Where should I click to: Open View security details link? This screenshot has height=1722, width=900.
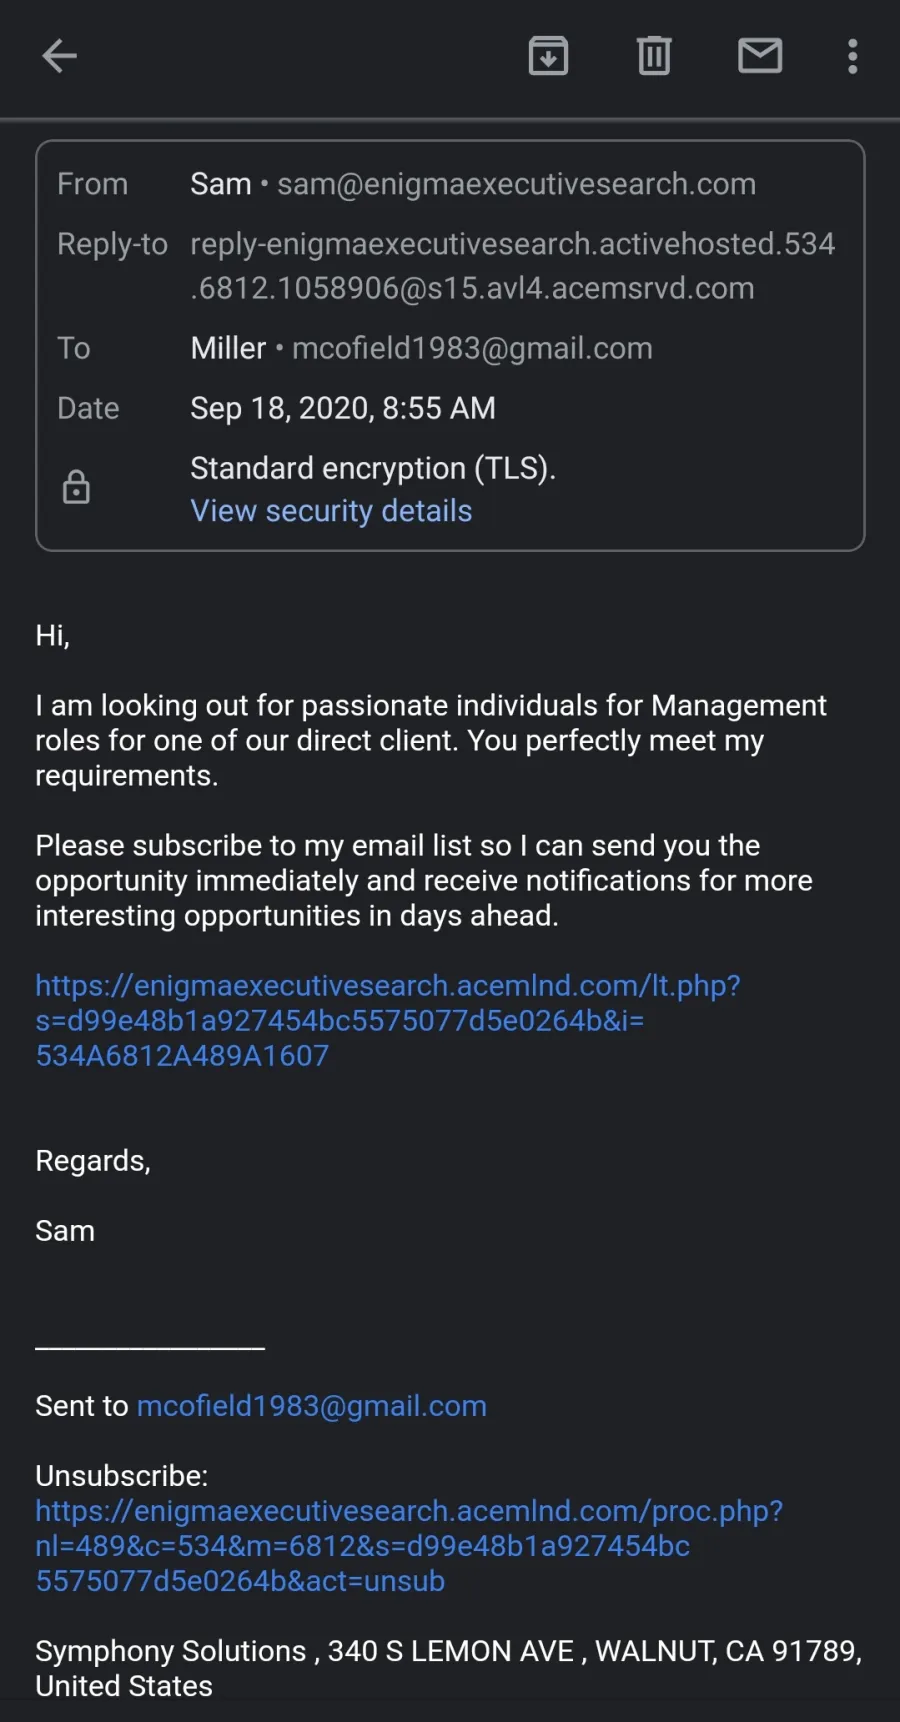(x=331, y=511)
